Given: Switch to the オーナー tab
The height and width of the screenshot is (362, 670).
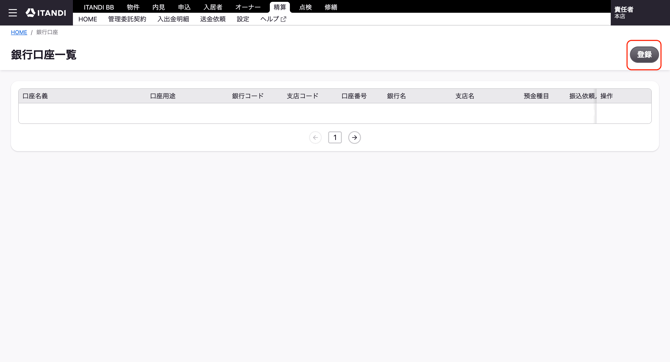Looking at the screenshot, I should coord(248,7).
